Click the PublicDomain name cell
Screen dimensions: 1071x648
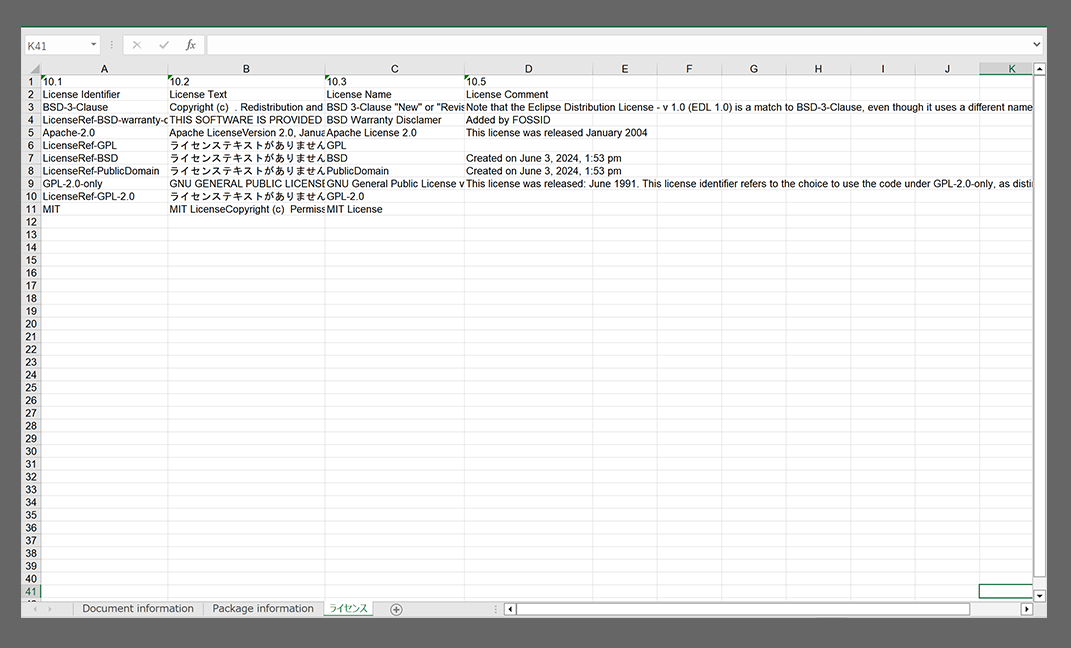[394, 171]
